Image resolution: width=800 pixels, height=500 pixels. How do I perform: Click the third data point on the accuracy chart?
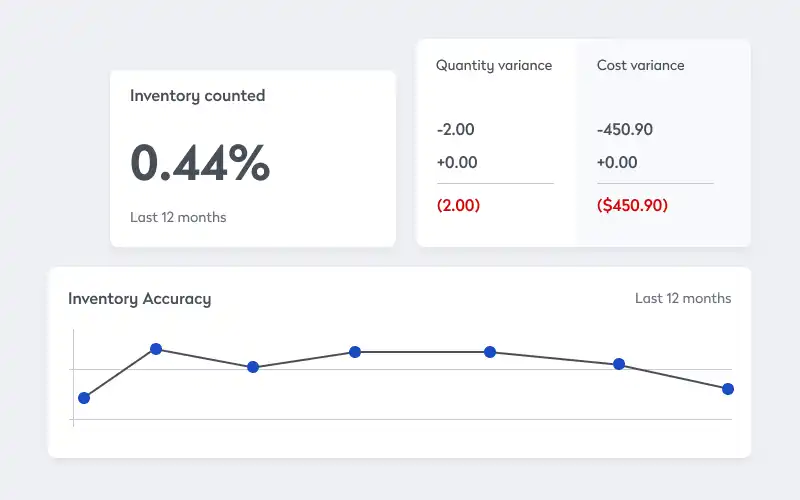(253, 367)
